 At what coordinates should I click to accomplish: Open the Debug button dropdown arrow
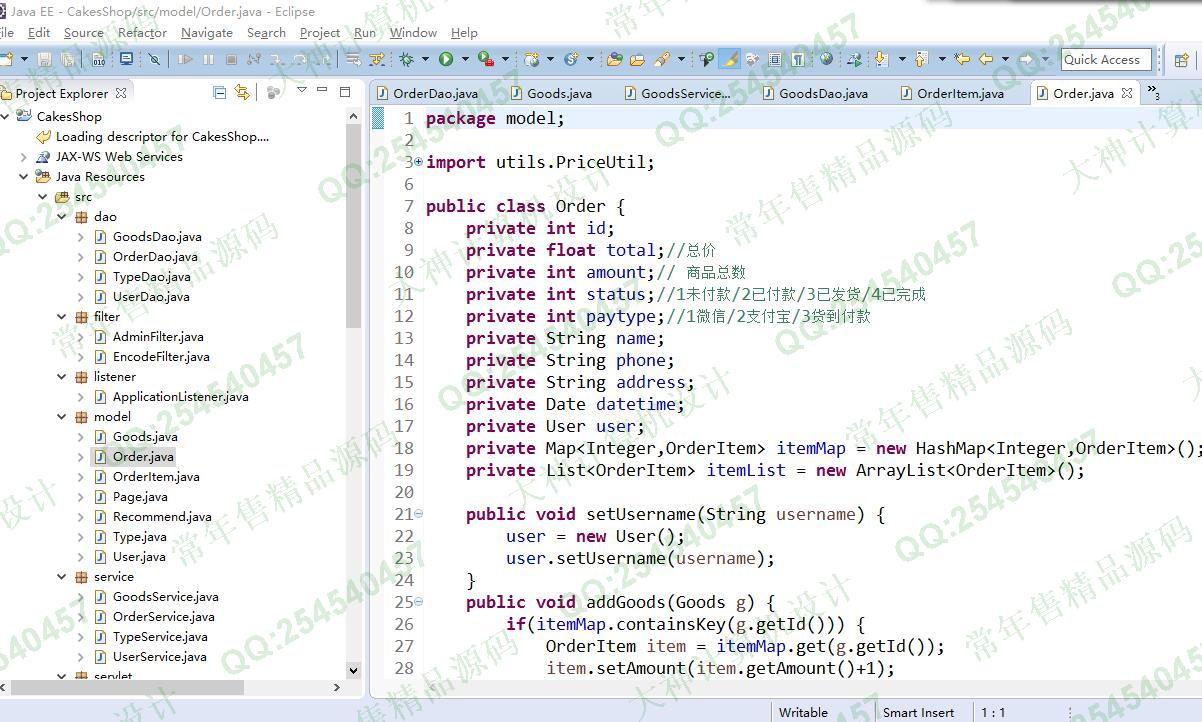click(x=425, y=60)
